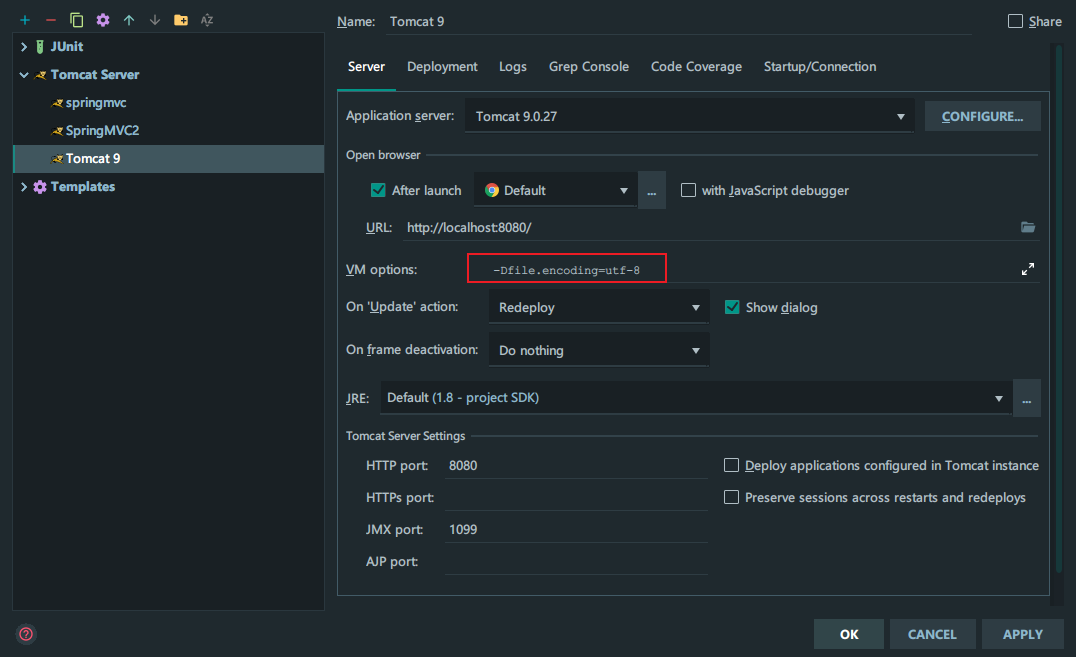The image size is (1076, 657).
Task: Switch to the Grep Console tab
Action: (589, 67)
